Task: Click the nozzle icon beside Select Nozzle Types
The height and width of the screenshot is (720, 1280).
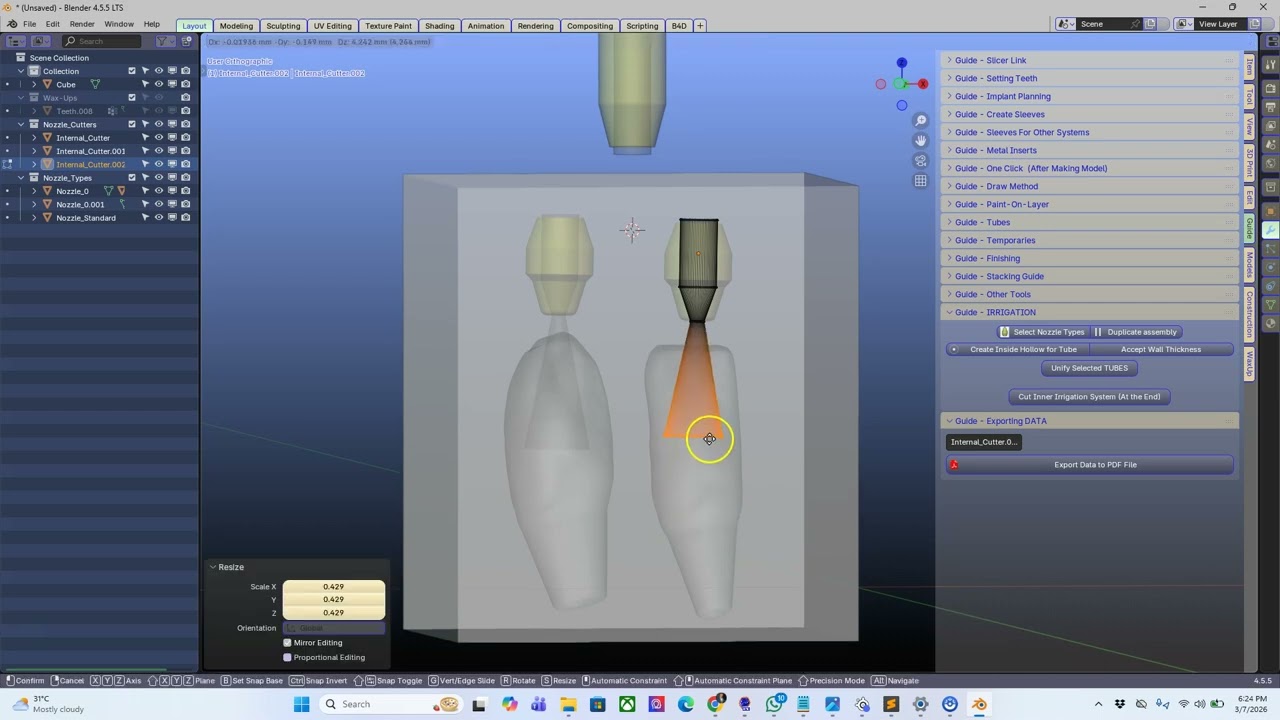Action: pyautogui.click(x=1005, y=332)
